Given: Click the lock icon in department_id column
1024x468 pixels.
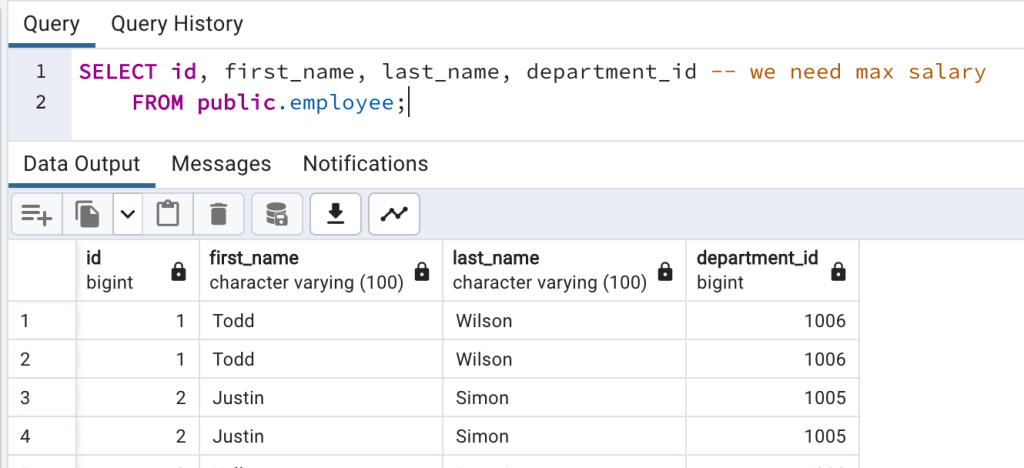Looking at the screenshot, I should point(838,271).
